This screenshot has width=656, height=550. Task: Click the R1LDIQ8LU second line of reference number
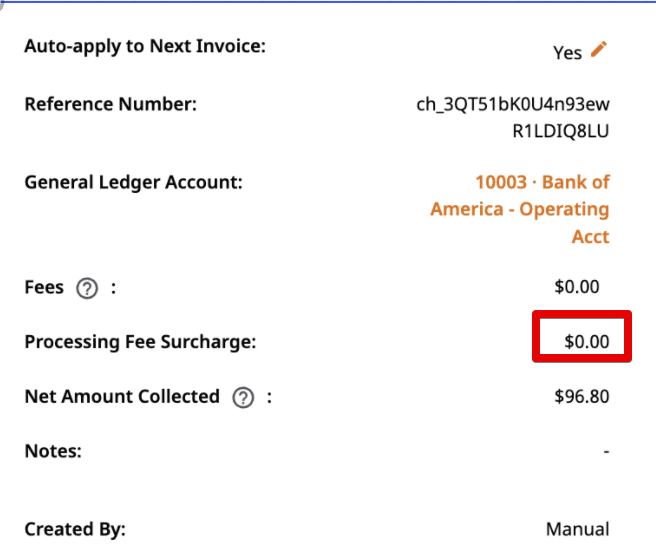pos(561,131)
